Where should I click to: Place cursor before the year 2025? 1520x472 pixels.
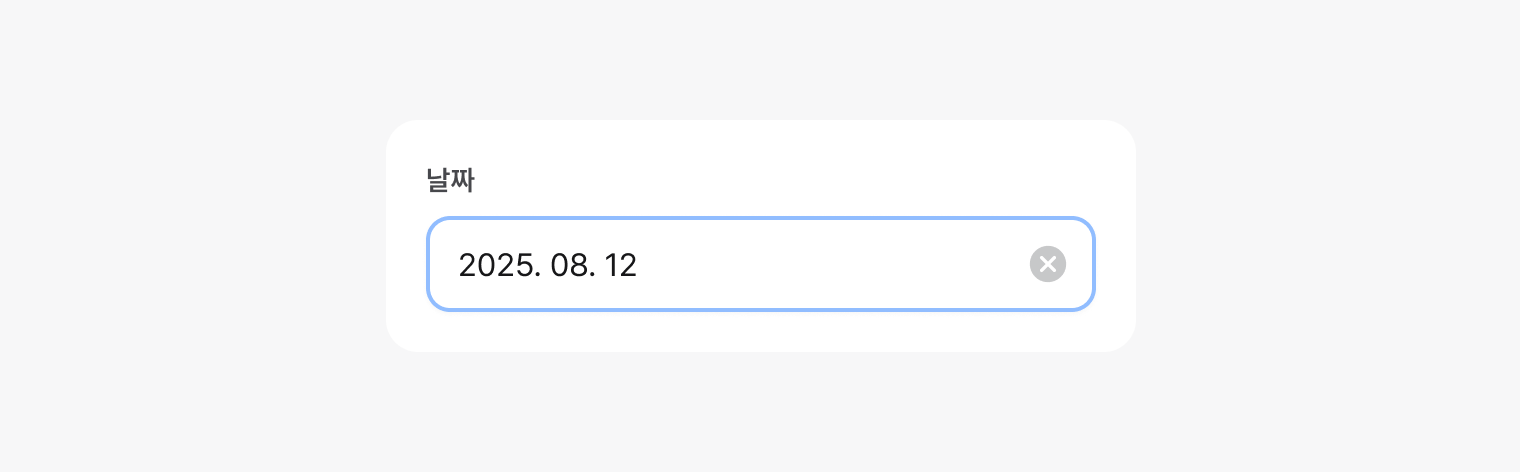pyautogui.click(x=458, y=265)
